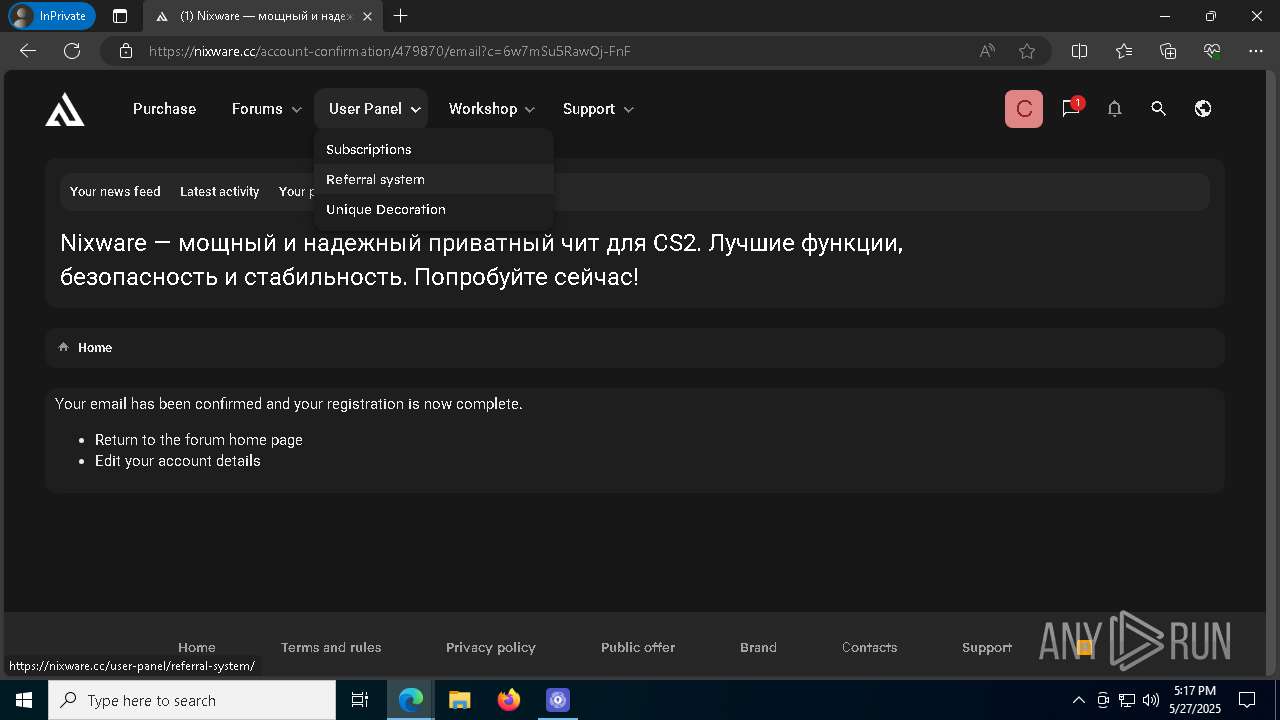Image resolution: width=1280 pixels, height=720 pixels.
Task: Open Windows notification center
Action: 1247,700
